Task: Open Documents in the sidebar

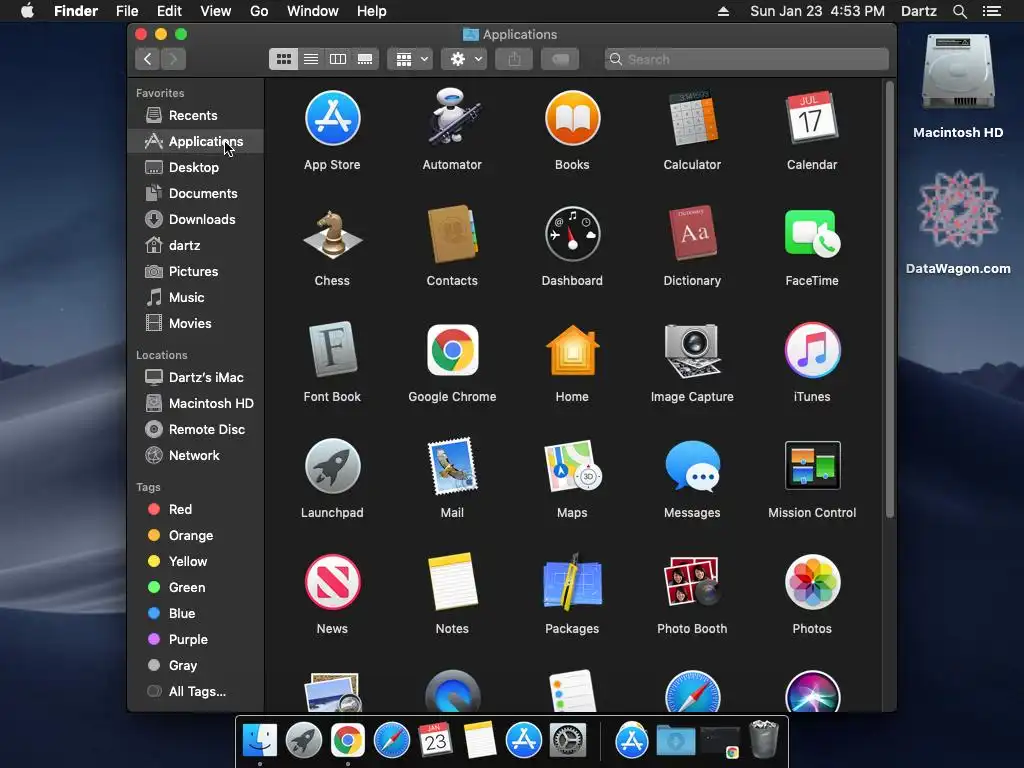Action: (x=195, y=194)
